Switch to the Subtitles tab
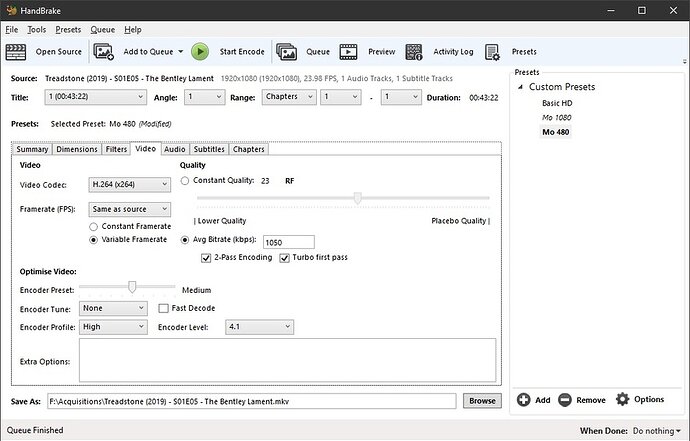 tap(209, 149)
